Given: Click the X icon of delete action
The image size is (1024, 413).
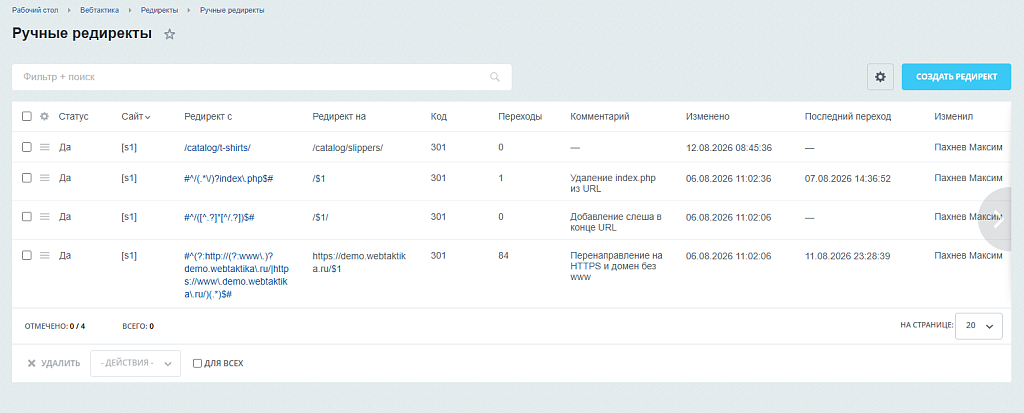Looking at the screenshot, I should point(31,363).
